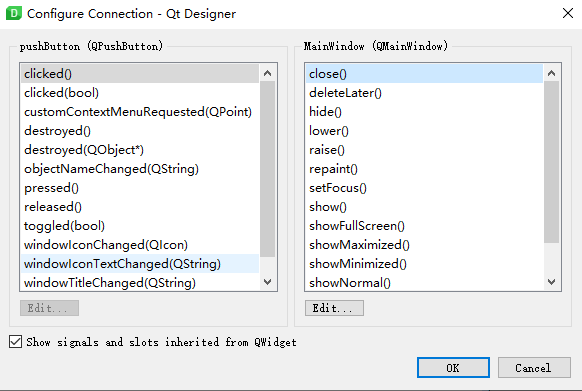Select the showMinimized() slot
The image size is (582, 391).
click(424, 264)
